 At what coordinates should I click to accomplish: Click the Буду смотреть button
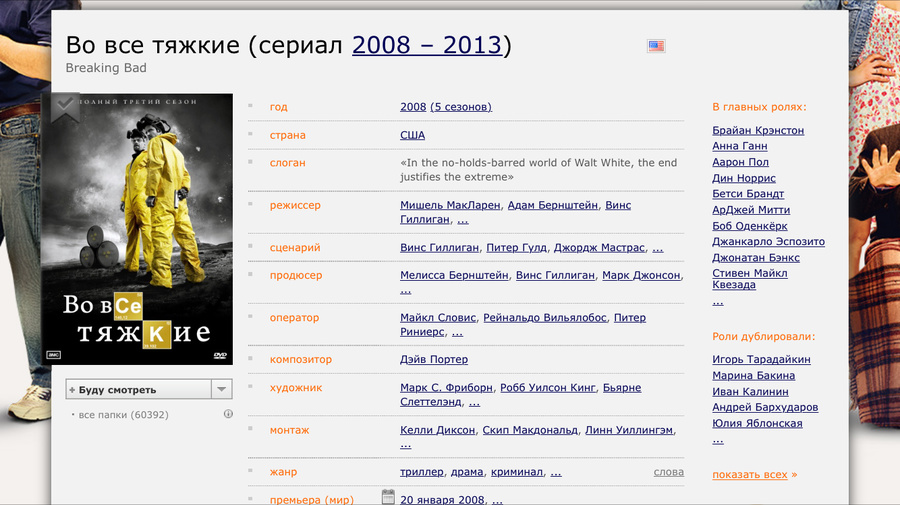pos(138,389)
